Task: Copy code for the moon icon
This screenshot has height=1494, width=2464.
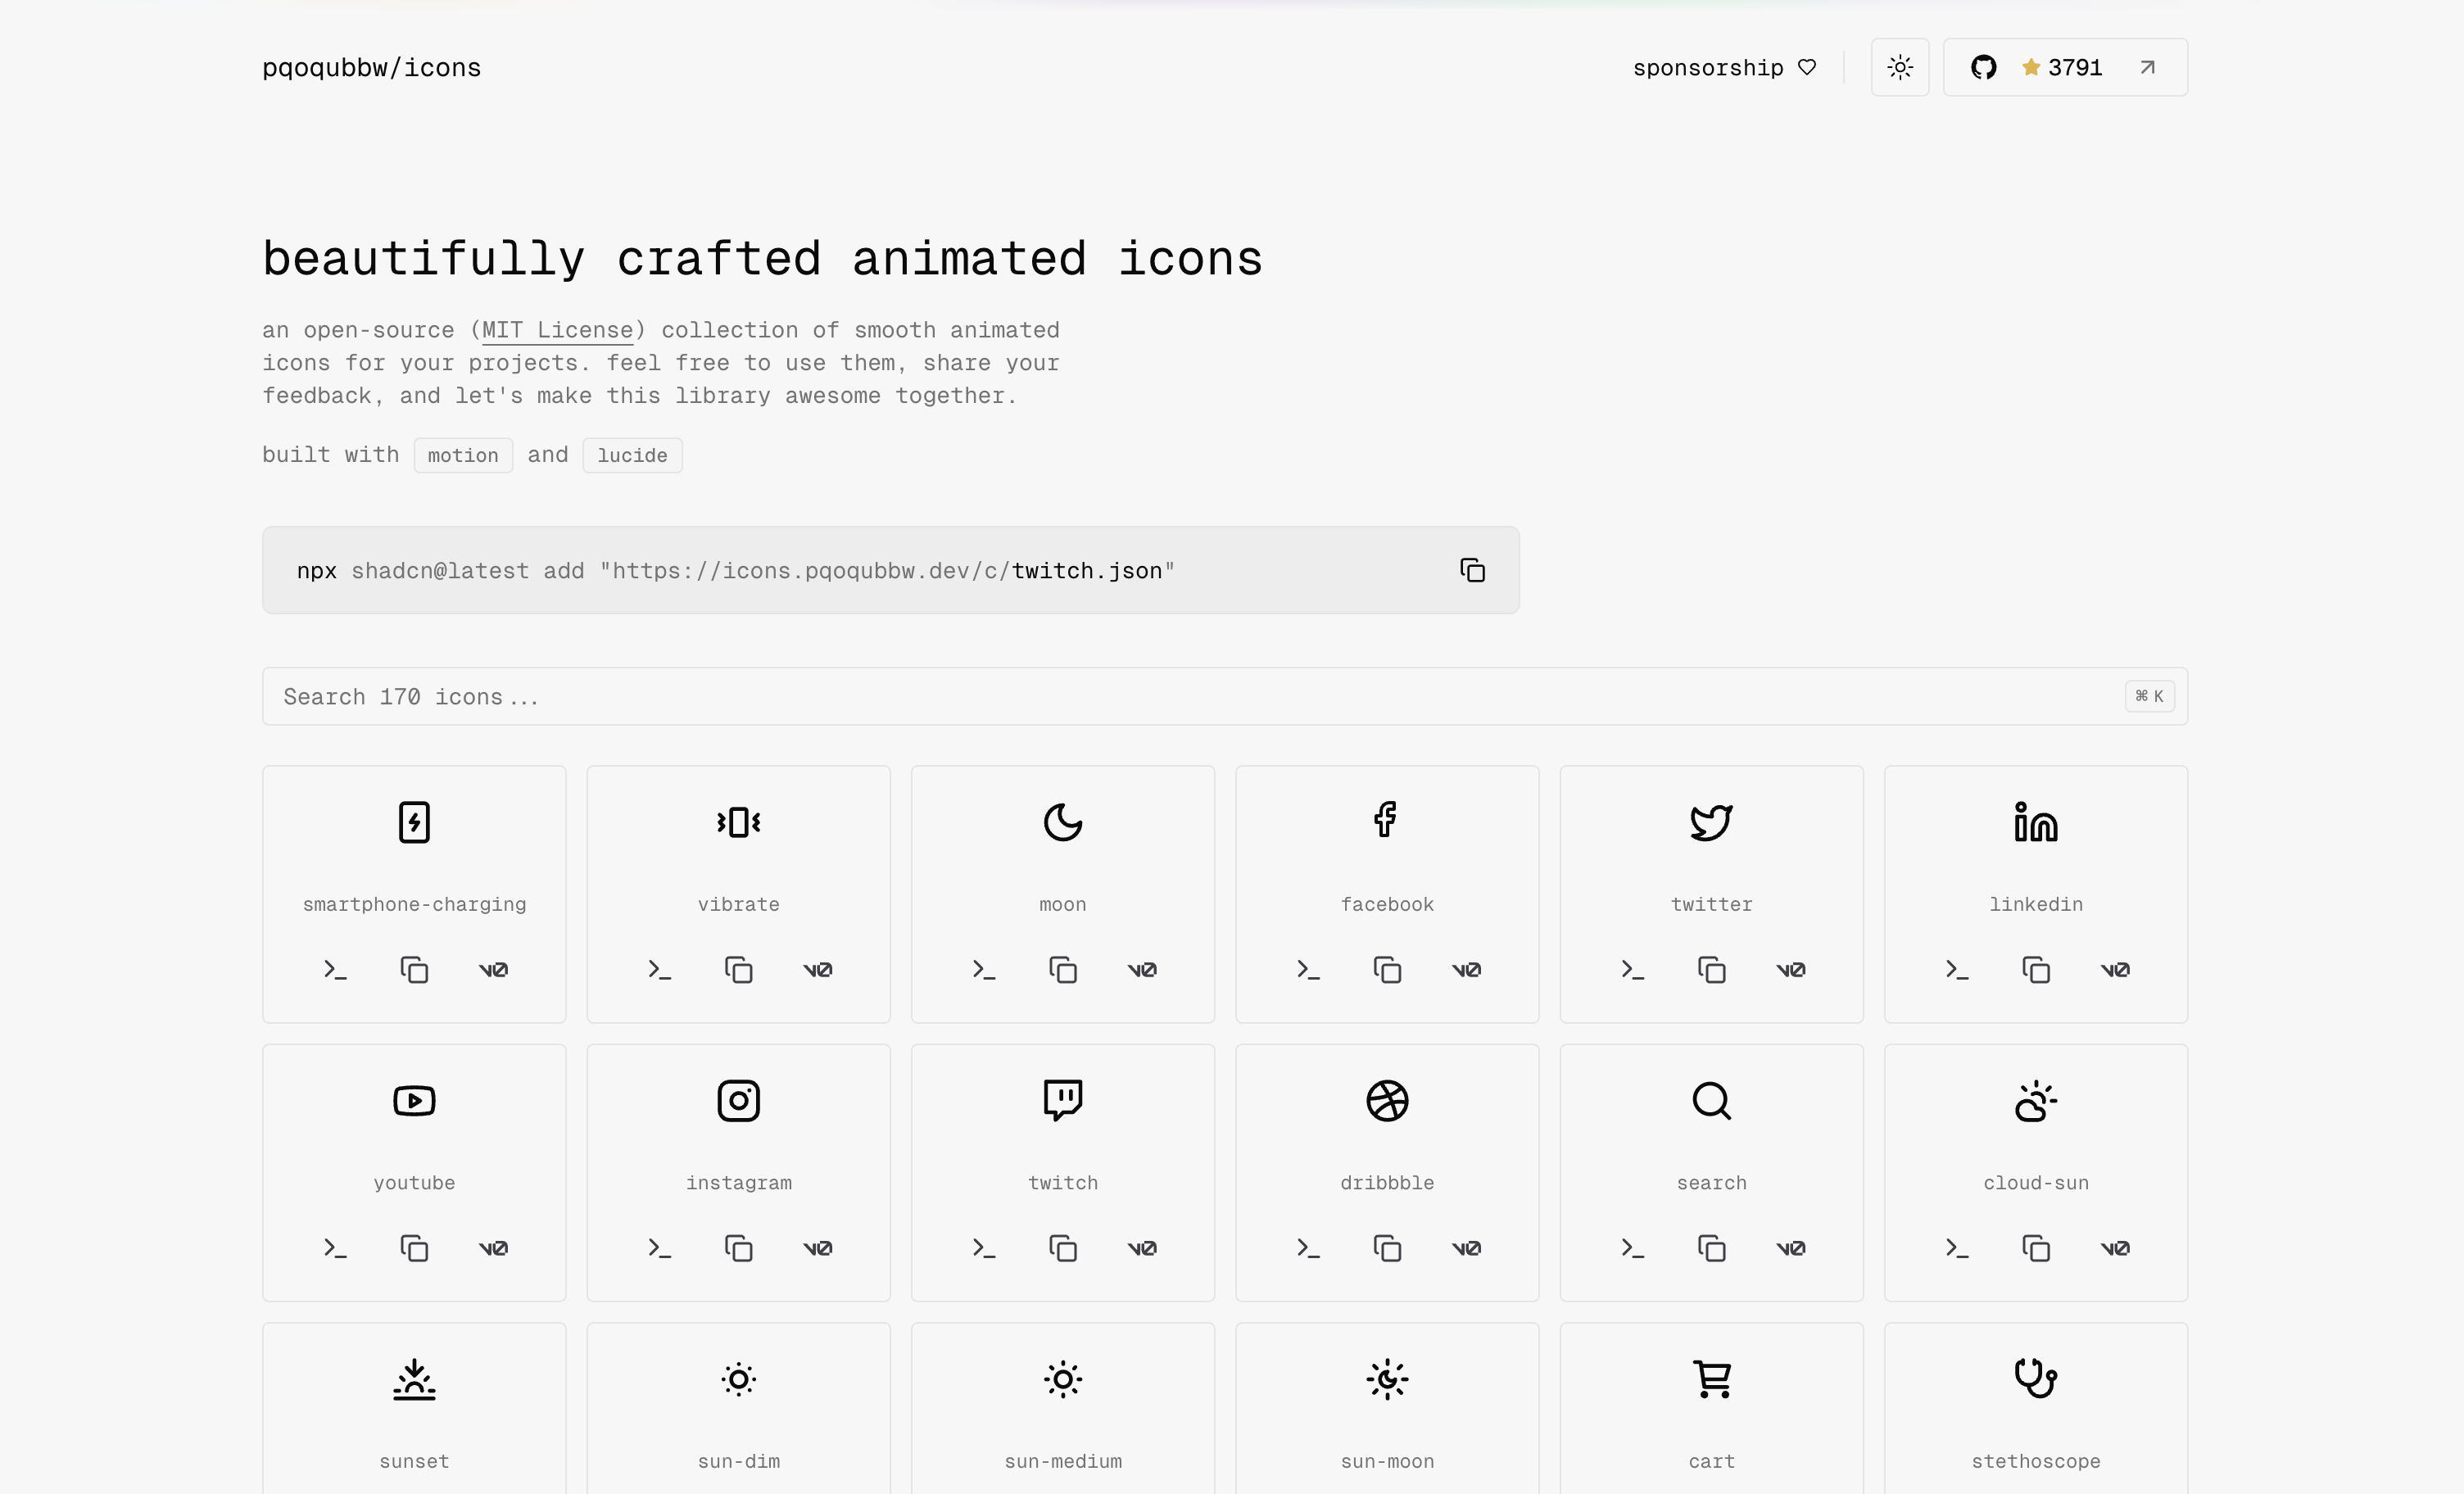Action: point(1063,969)
